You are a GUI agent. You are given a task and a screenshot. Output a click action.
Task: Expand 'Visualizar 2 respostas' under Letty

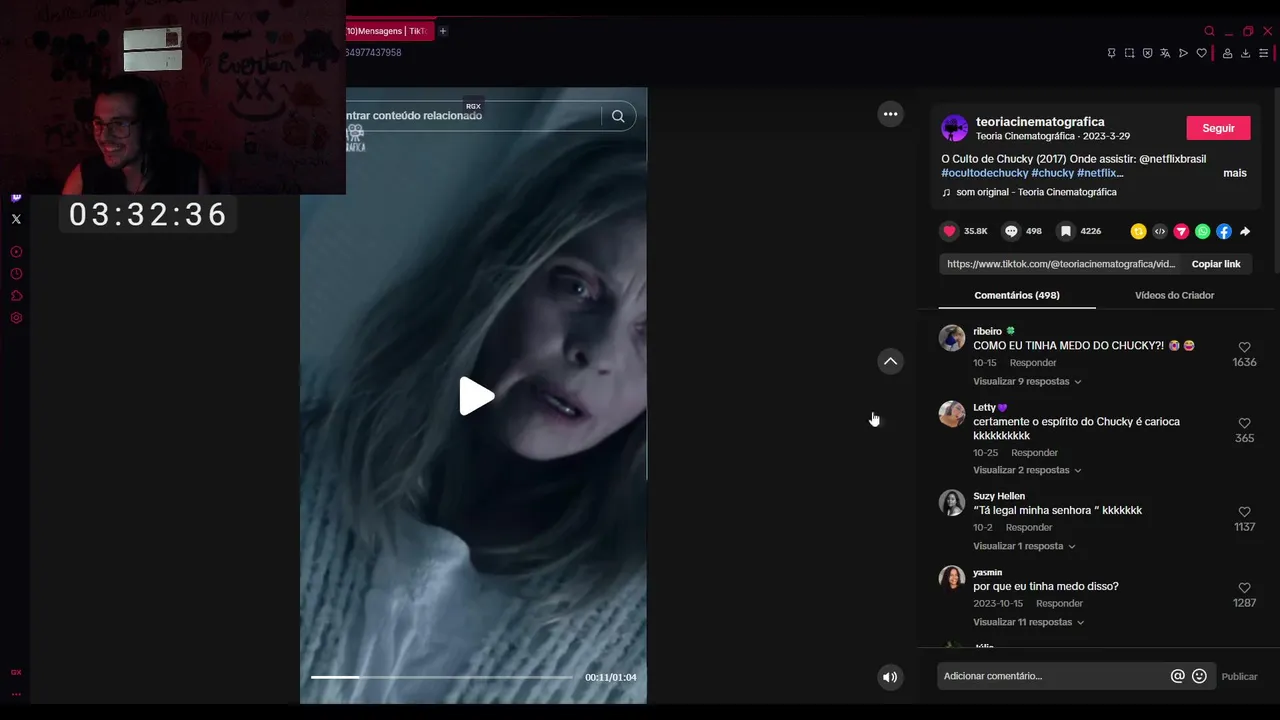(1027, 470)
